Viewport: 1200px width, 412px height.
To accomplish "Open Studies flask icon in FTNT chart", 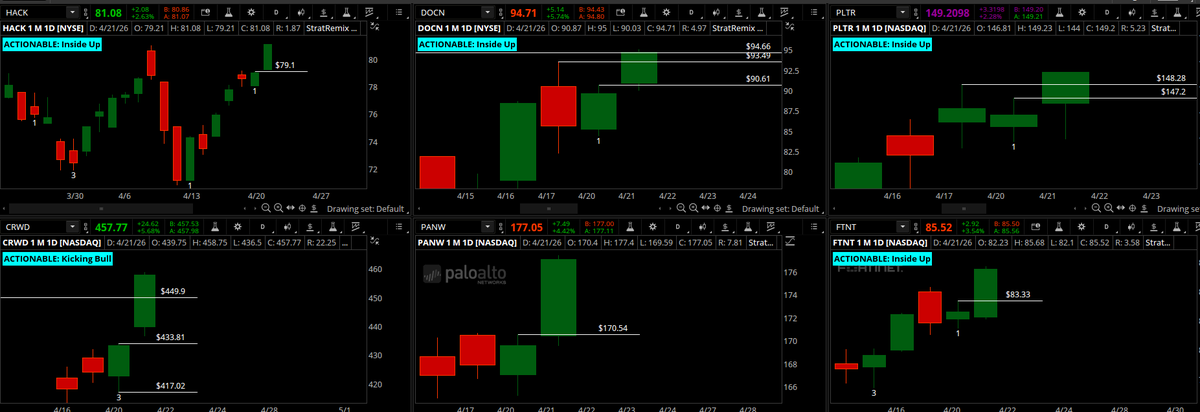I will [x=1059, y=227].
